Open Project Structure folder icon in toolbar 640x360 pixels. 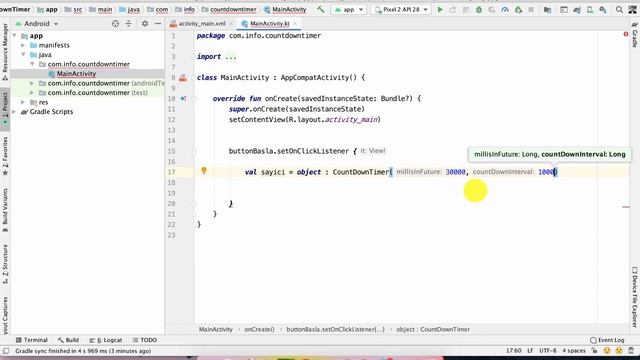pyautogui.click(x=547, y=9)
